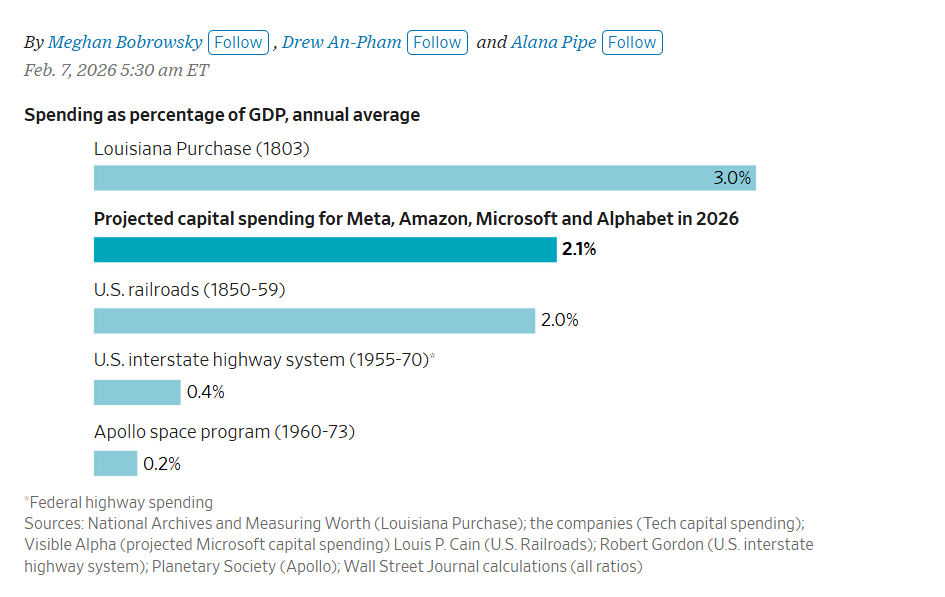
Task: Open Meghan Bobrowsky's author page
Action: (125, 42)
